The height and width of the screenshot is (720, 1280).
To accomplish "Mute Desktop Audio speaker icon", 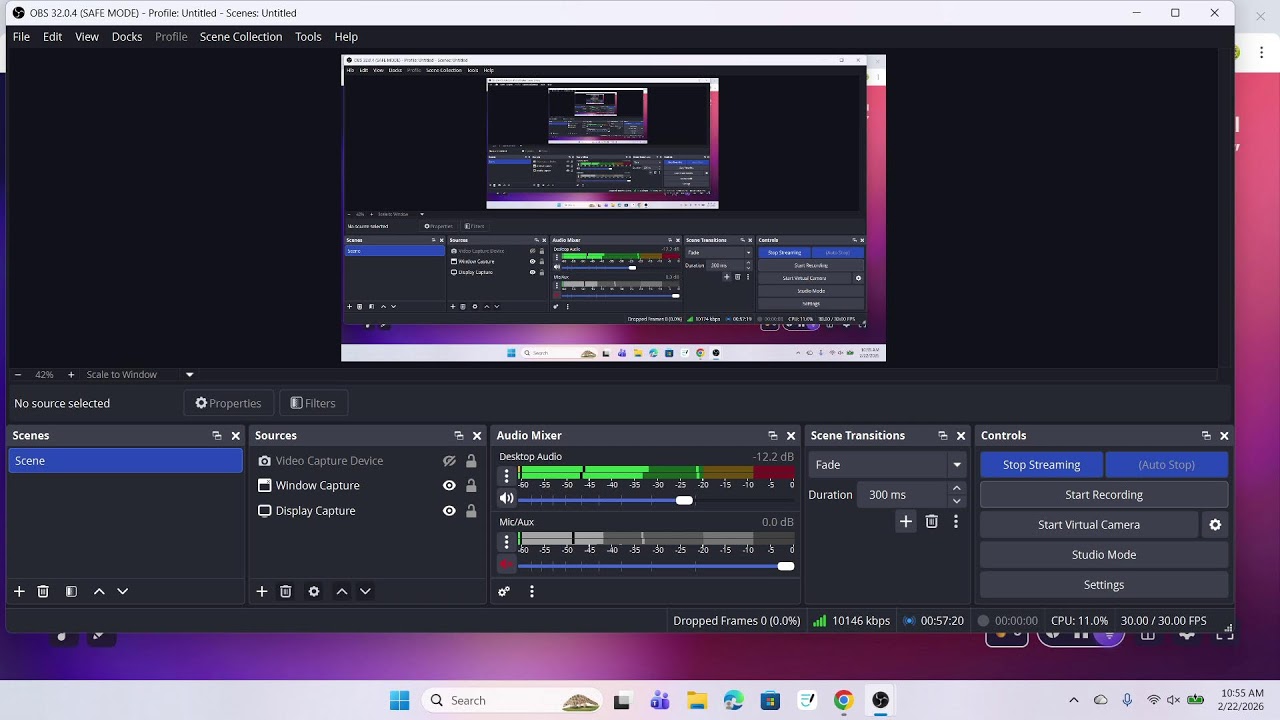I will click(x=507, y=498).
